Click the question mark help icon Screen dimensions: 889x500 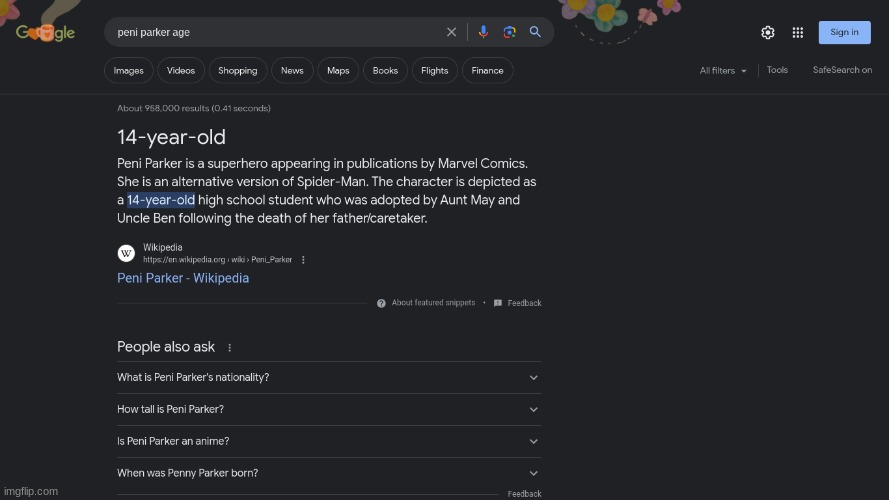[381, 303]
